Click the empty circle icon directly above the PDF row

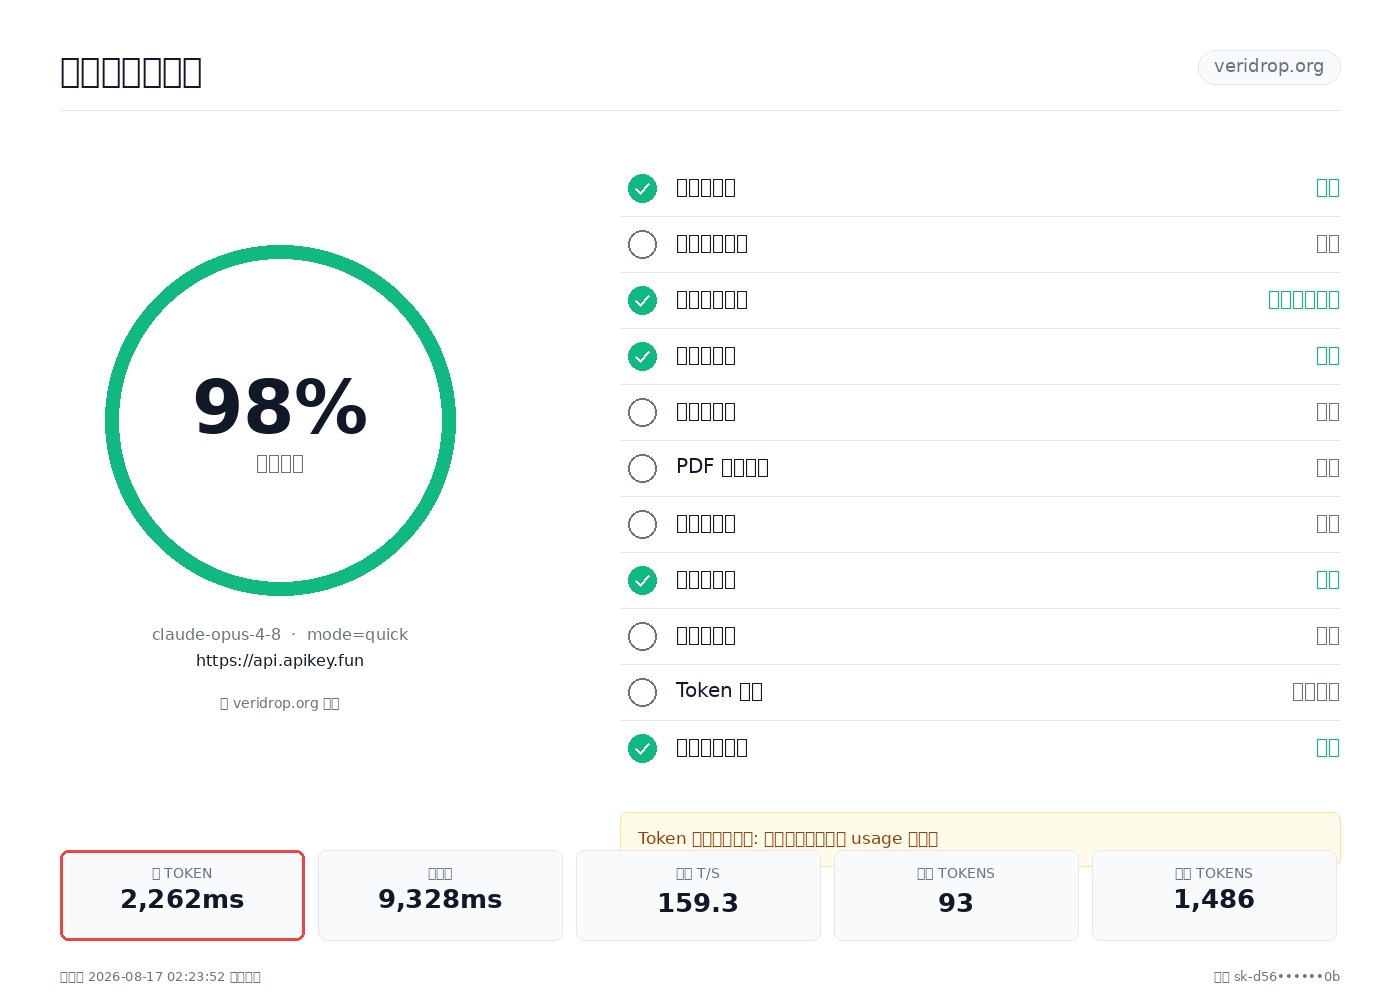point(642,412)
